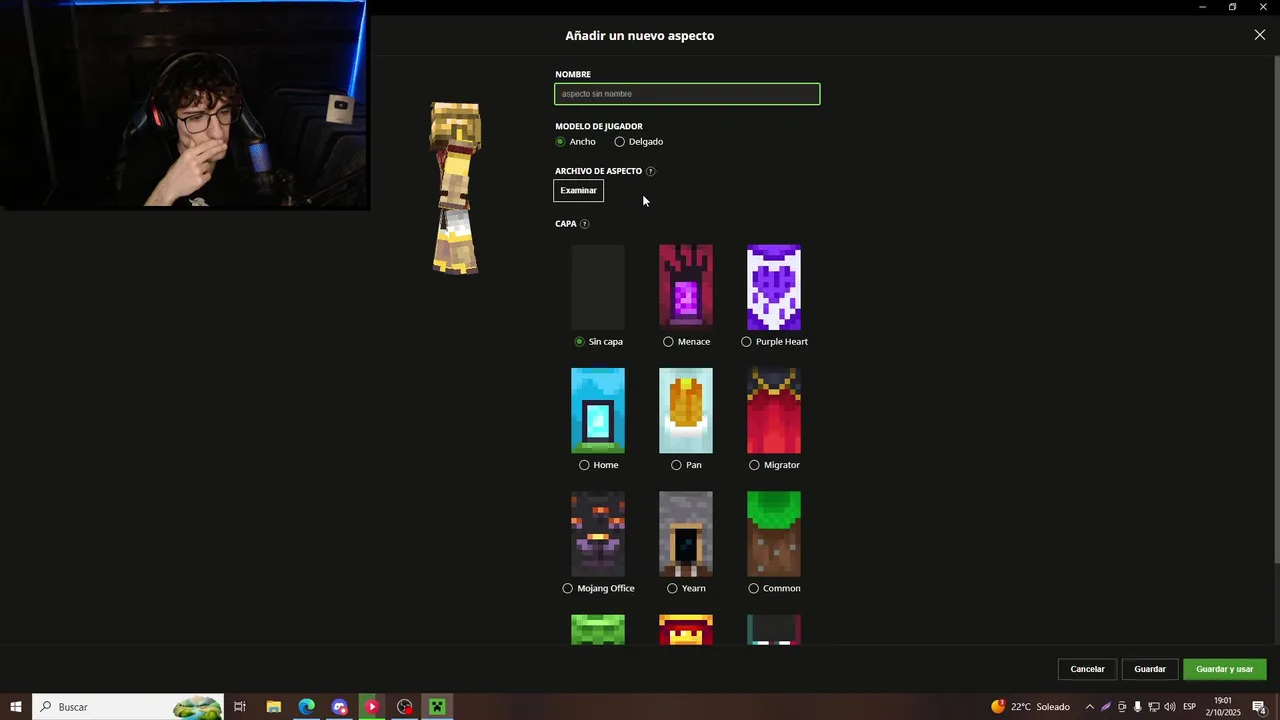
Task: Click the Examinar button to browse skin file
Action: click(579, 190)
